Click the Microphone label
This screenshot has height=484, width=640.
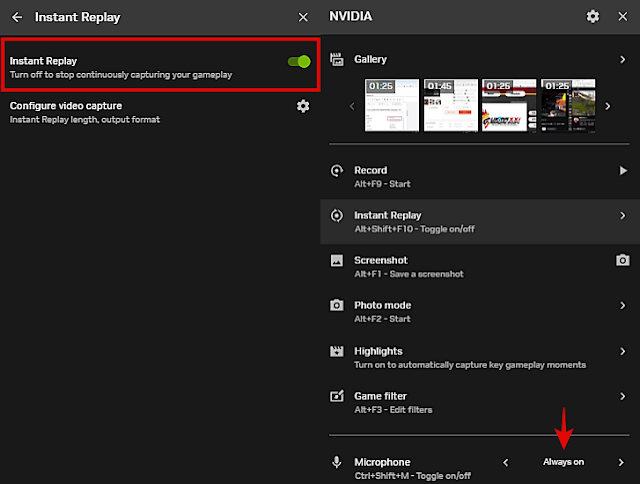[382, 462]
